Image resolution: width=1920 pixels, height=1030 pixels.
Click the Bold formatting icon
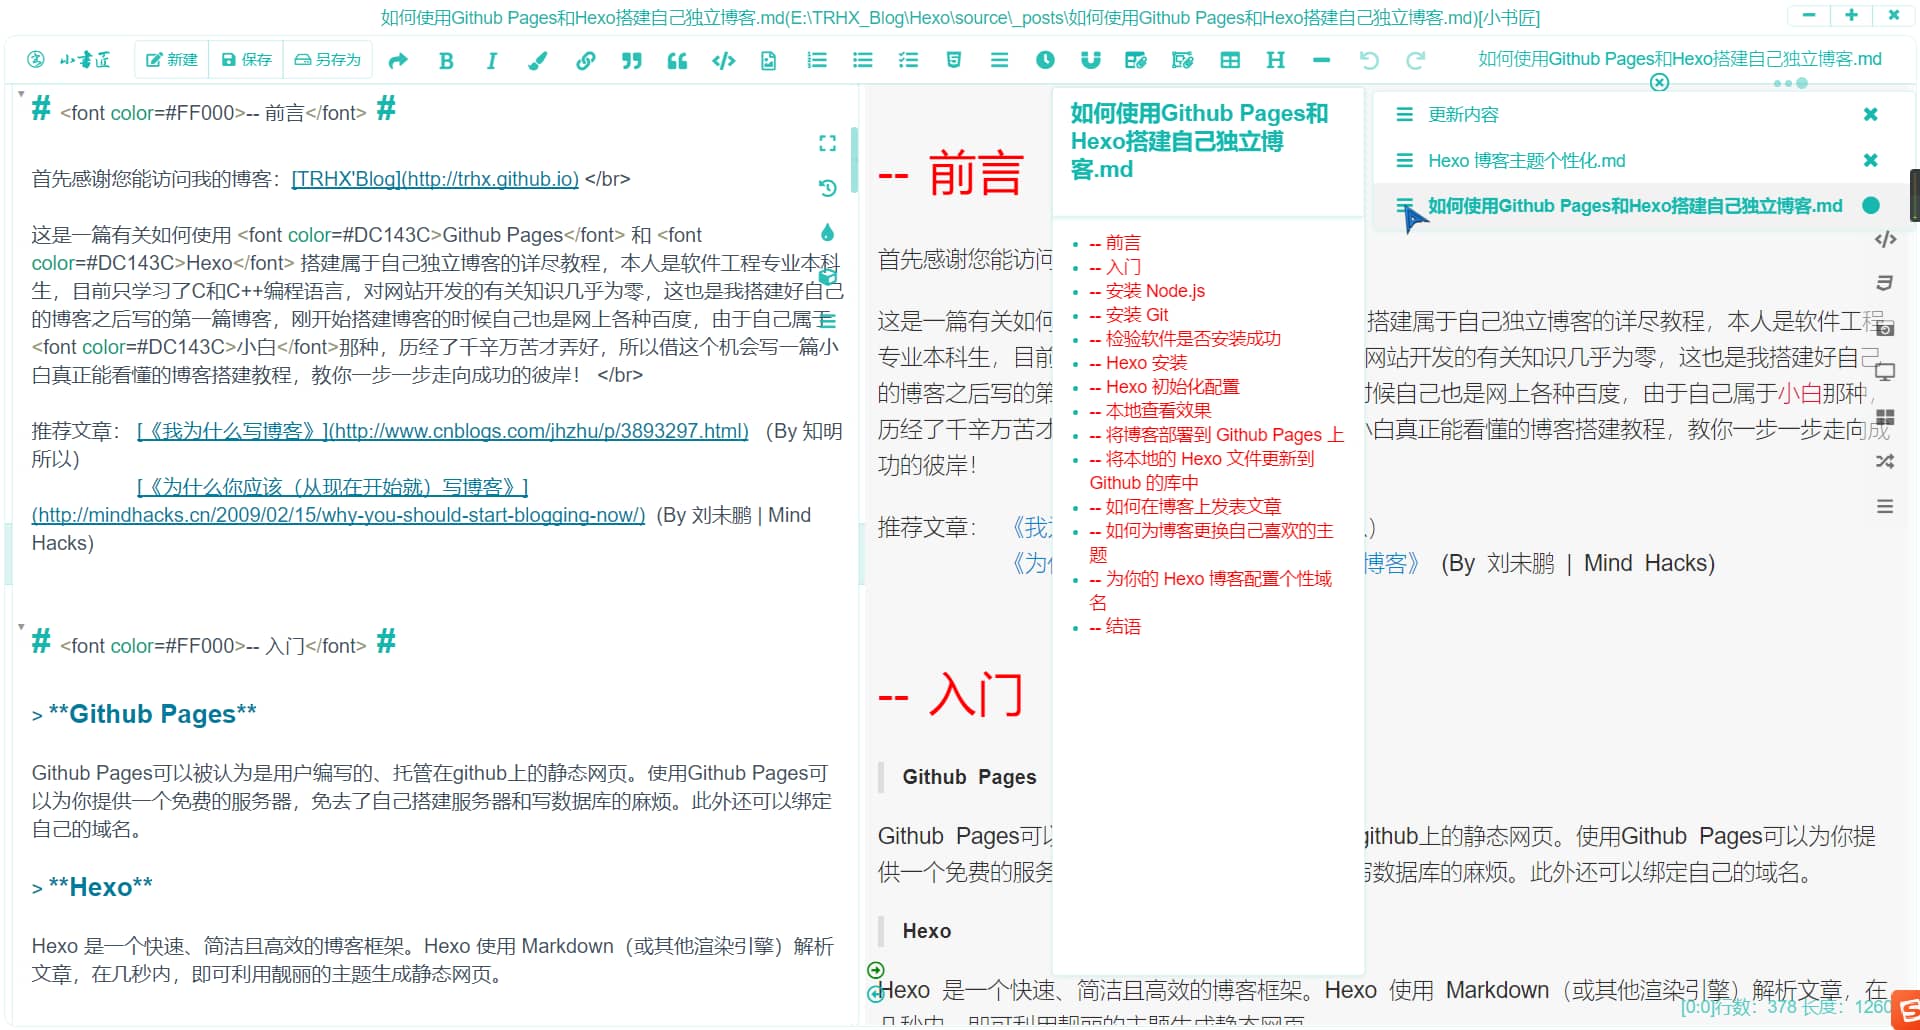pos(446,61)
